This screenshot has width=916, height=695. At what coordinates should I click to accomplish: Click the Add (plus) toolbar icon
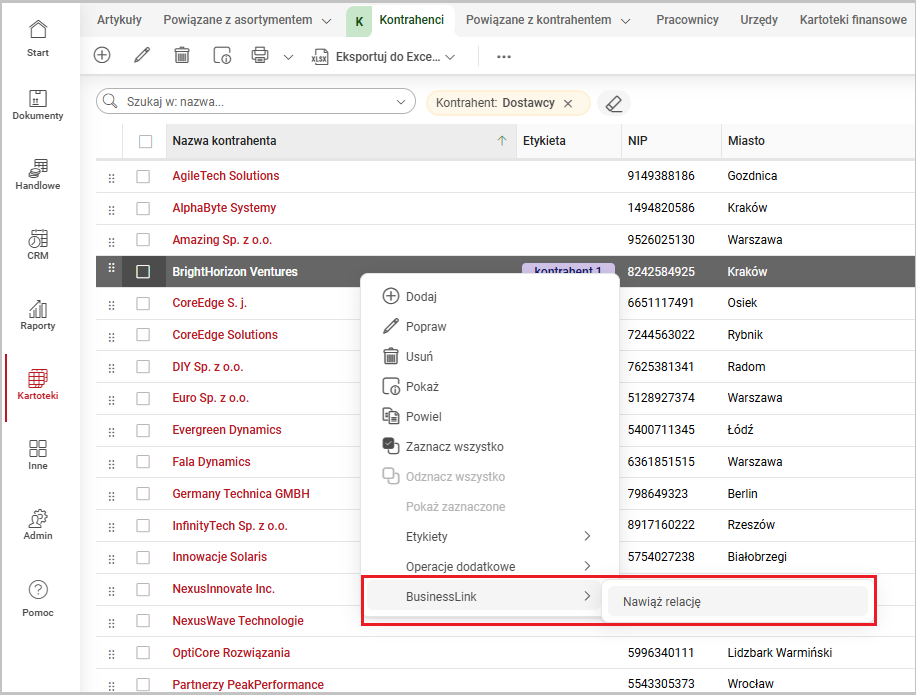pos(102,56)
